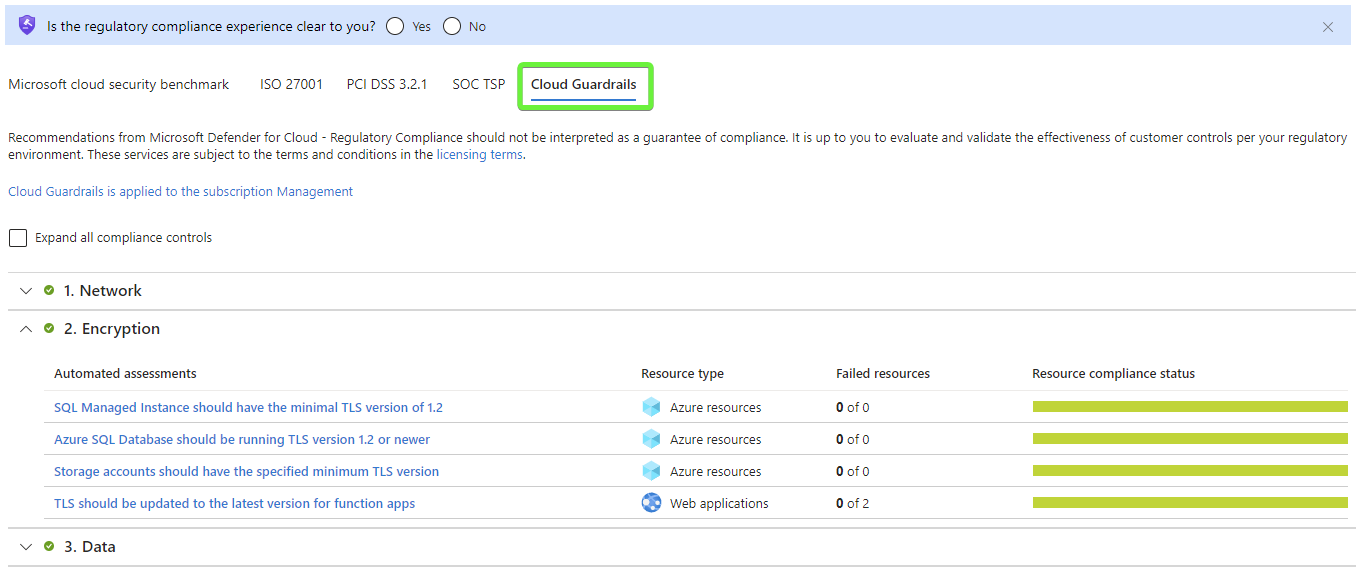Click the Web applications globe icon
The image size is (1361, 570).
651,503
